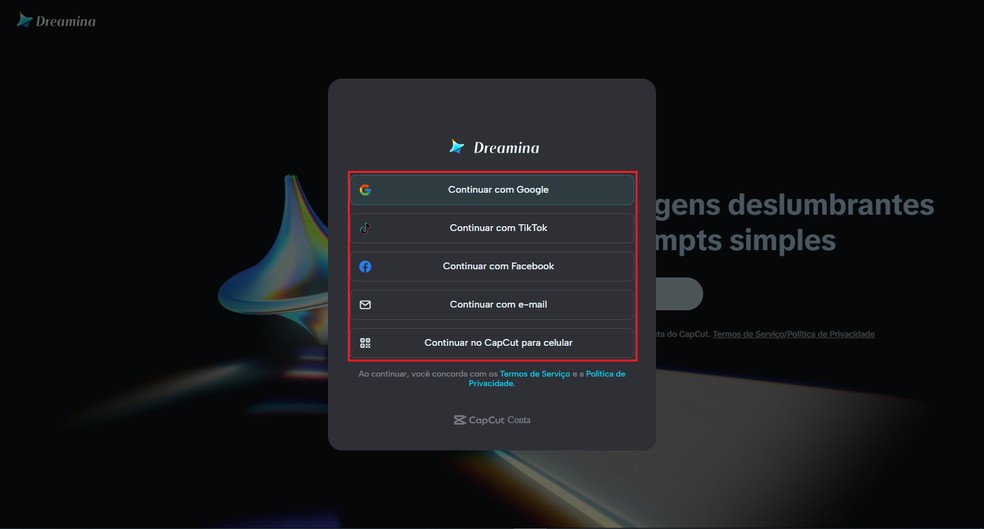The width and height of the screenshot is (984, 529).
Task: Select Continuar com Facebook
Action: point(492,266)
